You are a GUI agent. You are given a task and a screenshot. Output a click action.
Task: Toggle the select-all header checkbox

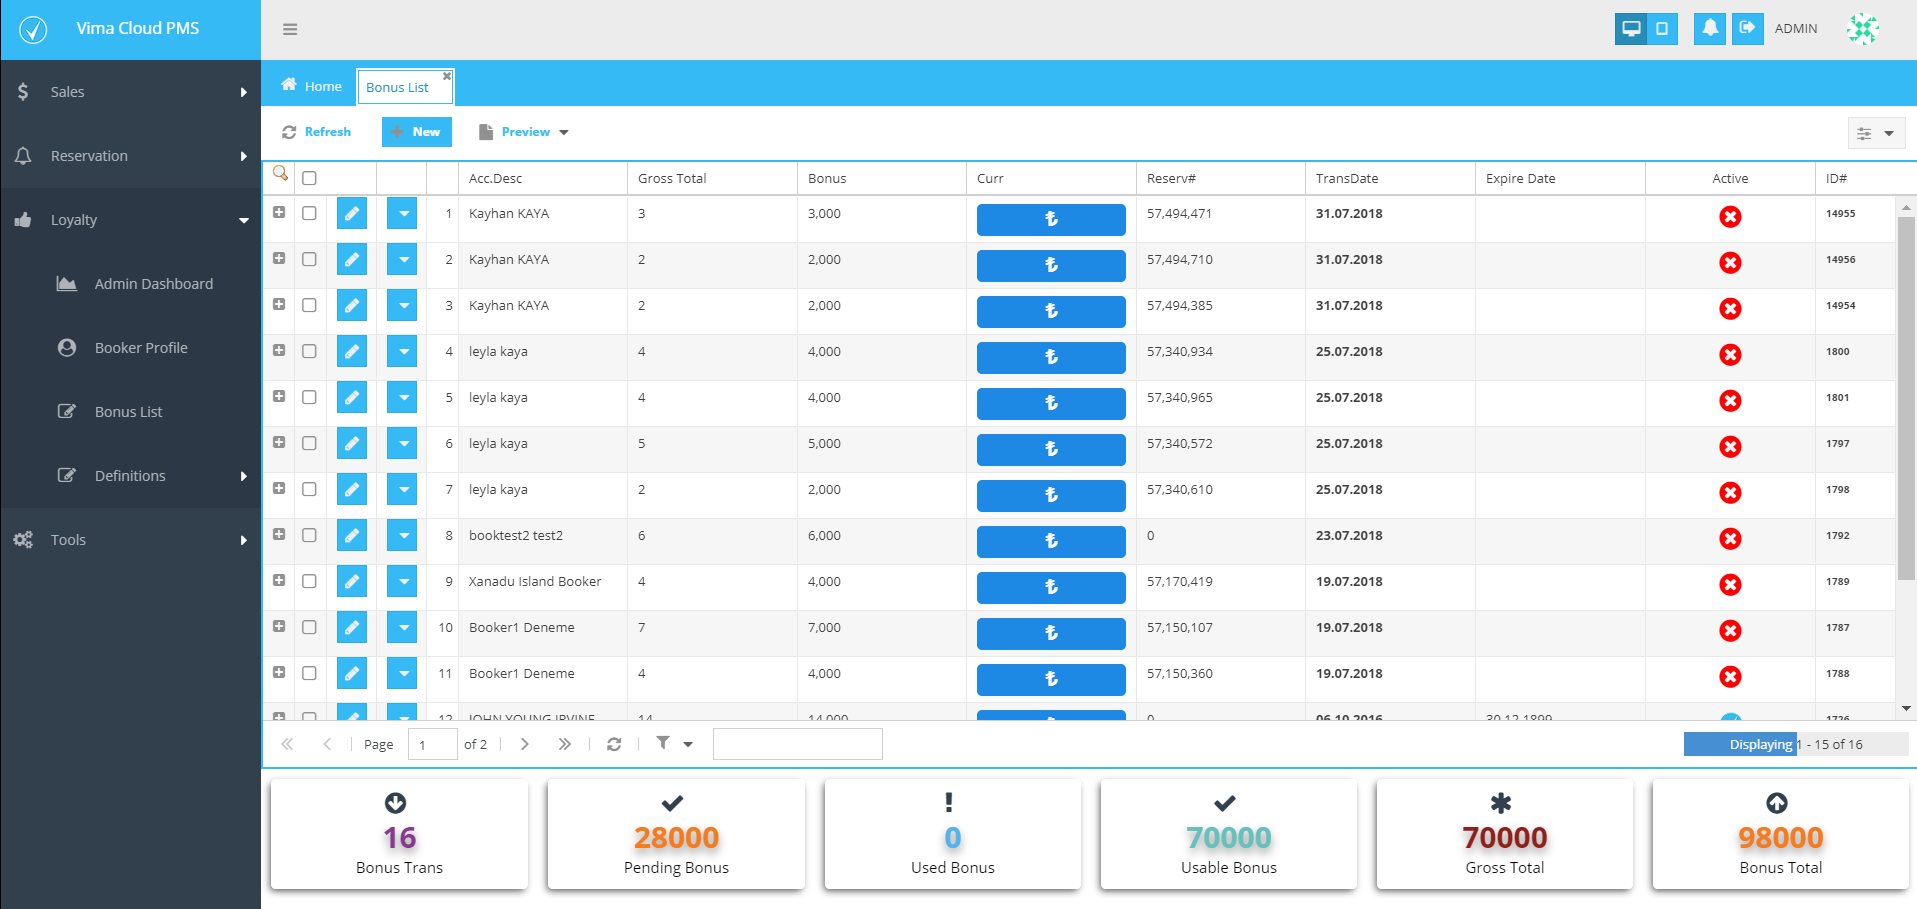309,178
